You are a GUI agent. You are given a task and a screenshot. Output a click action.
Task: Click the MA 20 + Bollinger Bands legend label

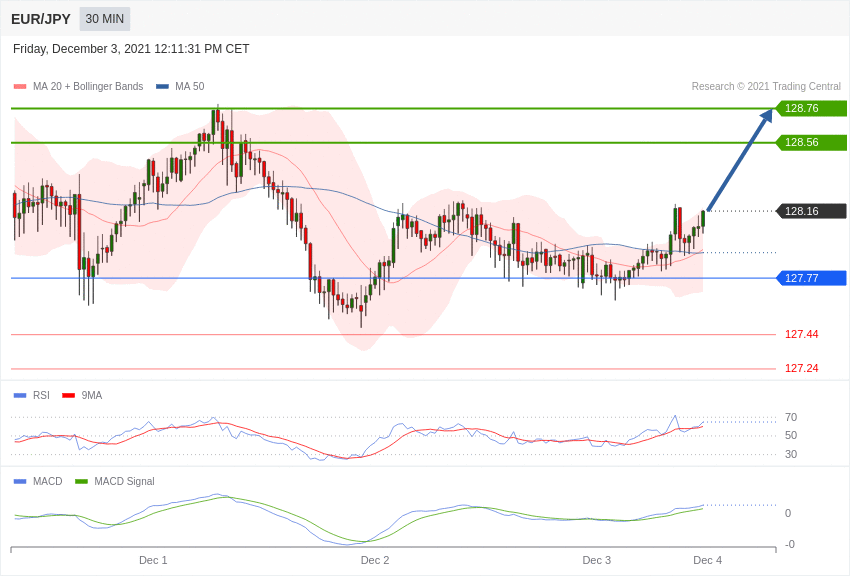coord(88,86)
